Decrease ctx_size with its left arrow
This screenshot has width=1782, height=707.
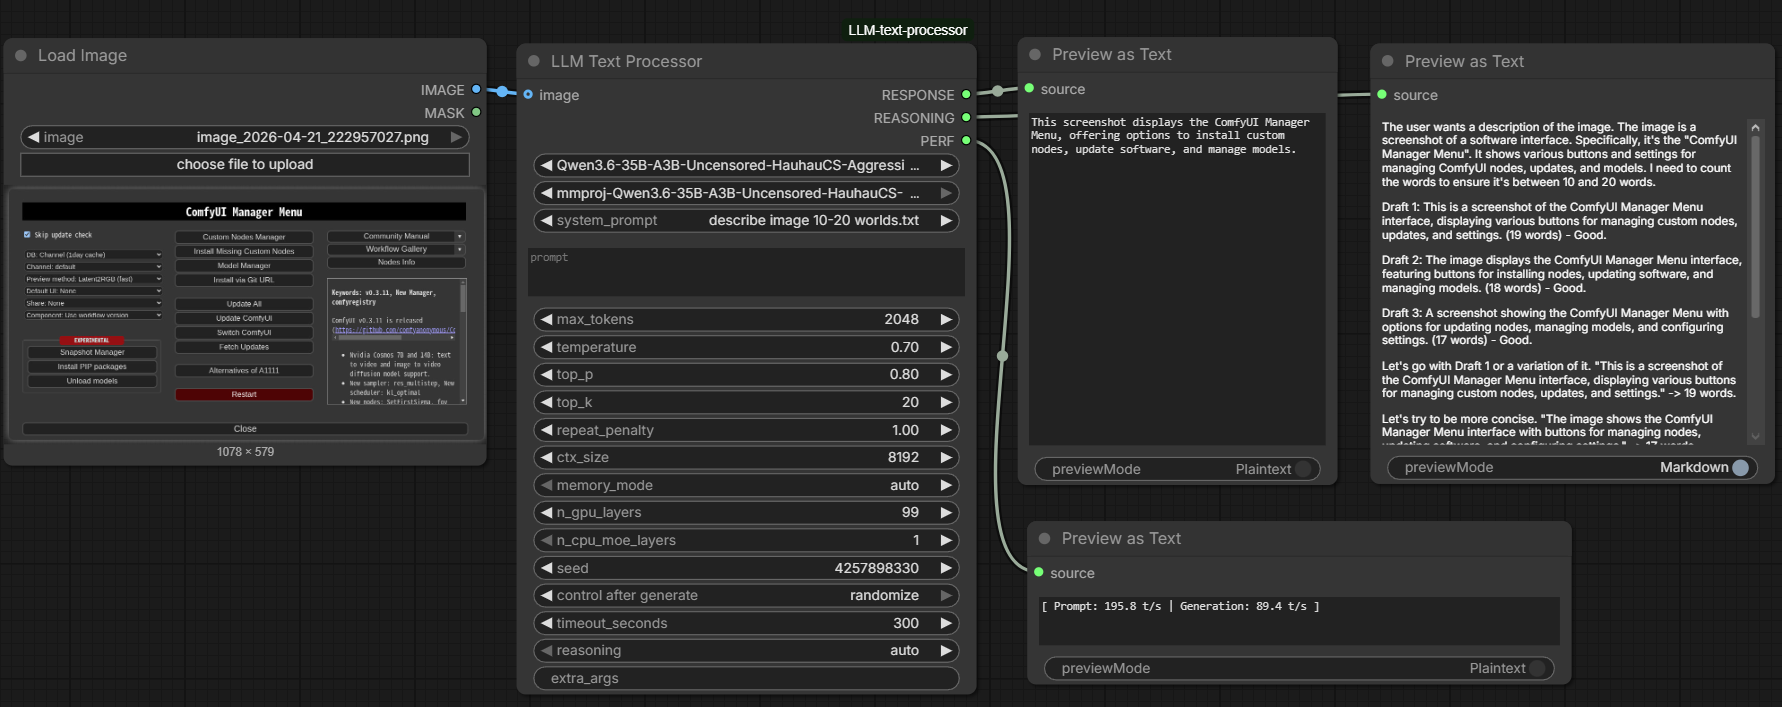[546, 458]
